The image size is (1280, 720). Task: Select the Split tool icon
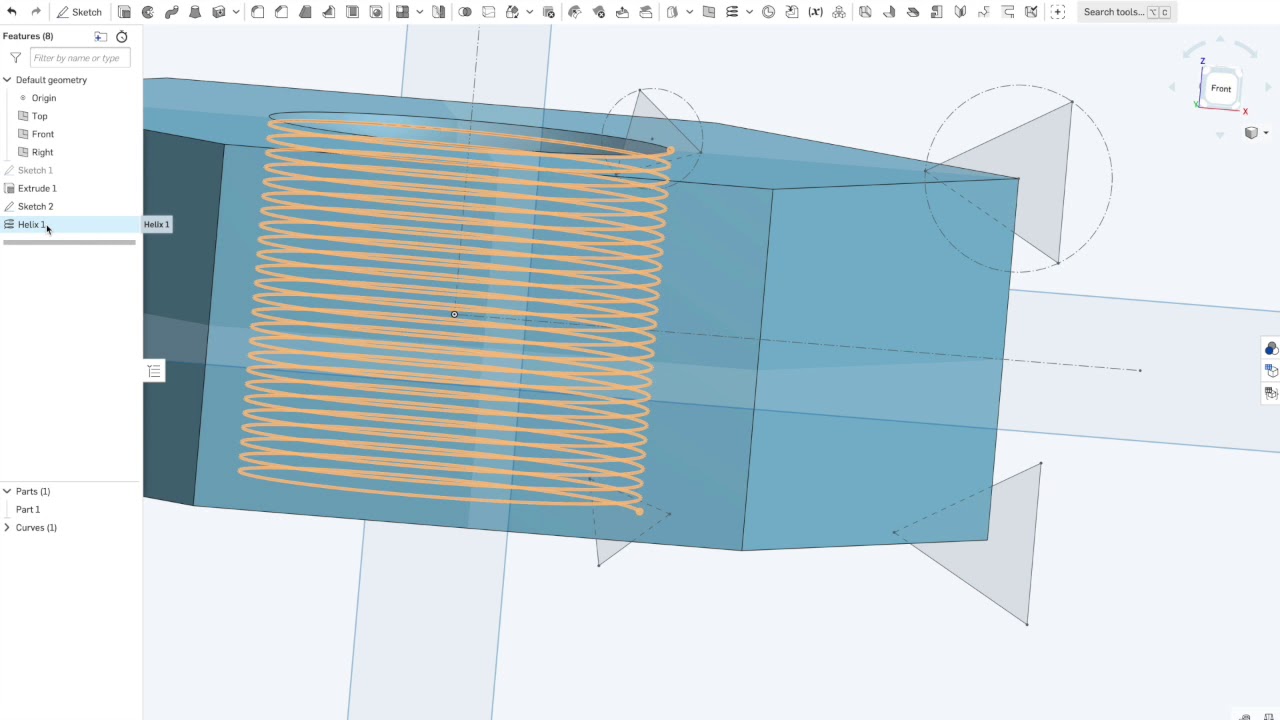[488, 12]
